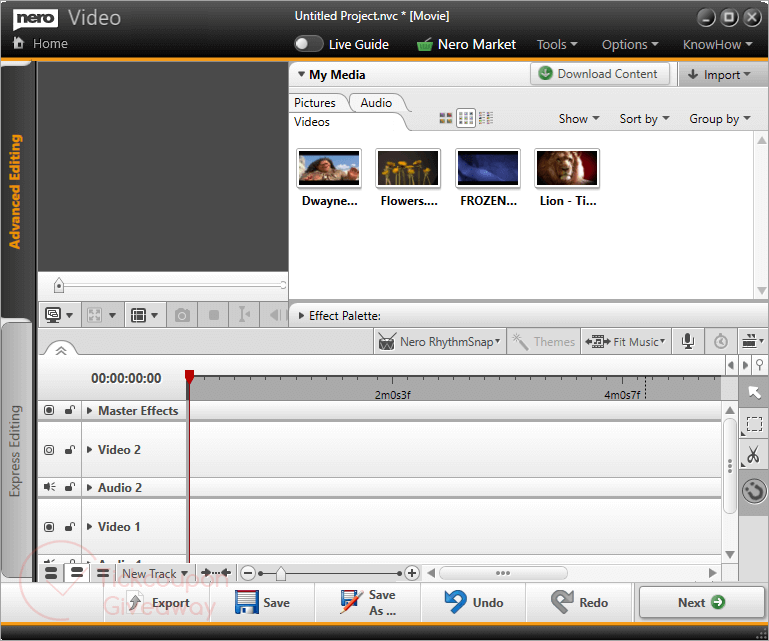Screen dimensions: 769x641
Task: Collapse the timeline panel with double chevron
Action: click(x=61, y=350)
